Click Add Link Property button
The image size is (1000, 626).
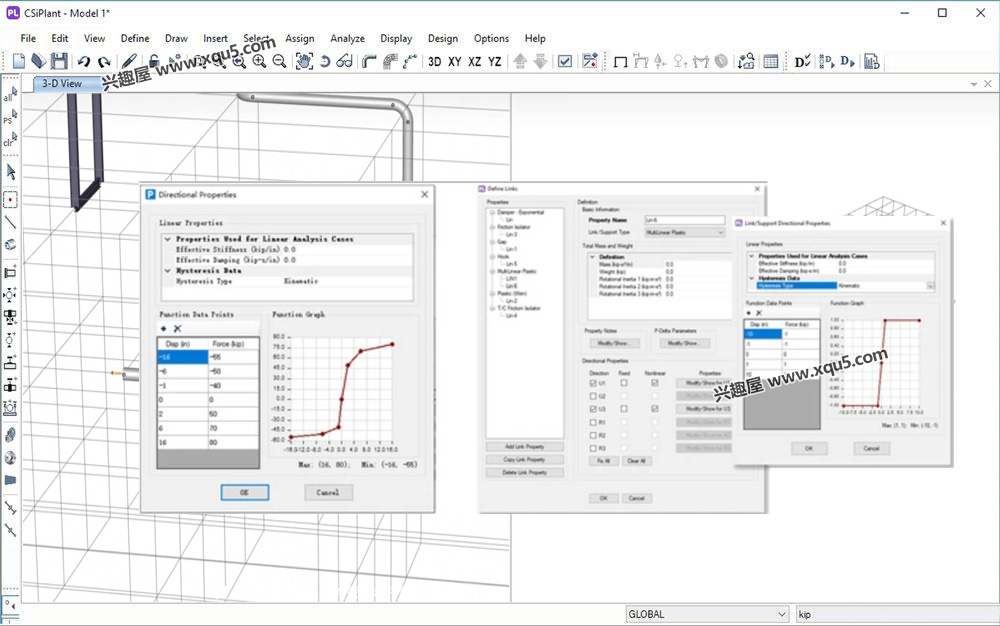pyautogui.click(x=524, y=446)
